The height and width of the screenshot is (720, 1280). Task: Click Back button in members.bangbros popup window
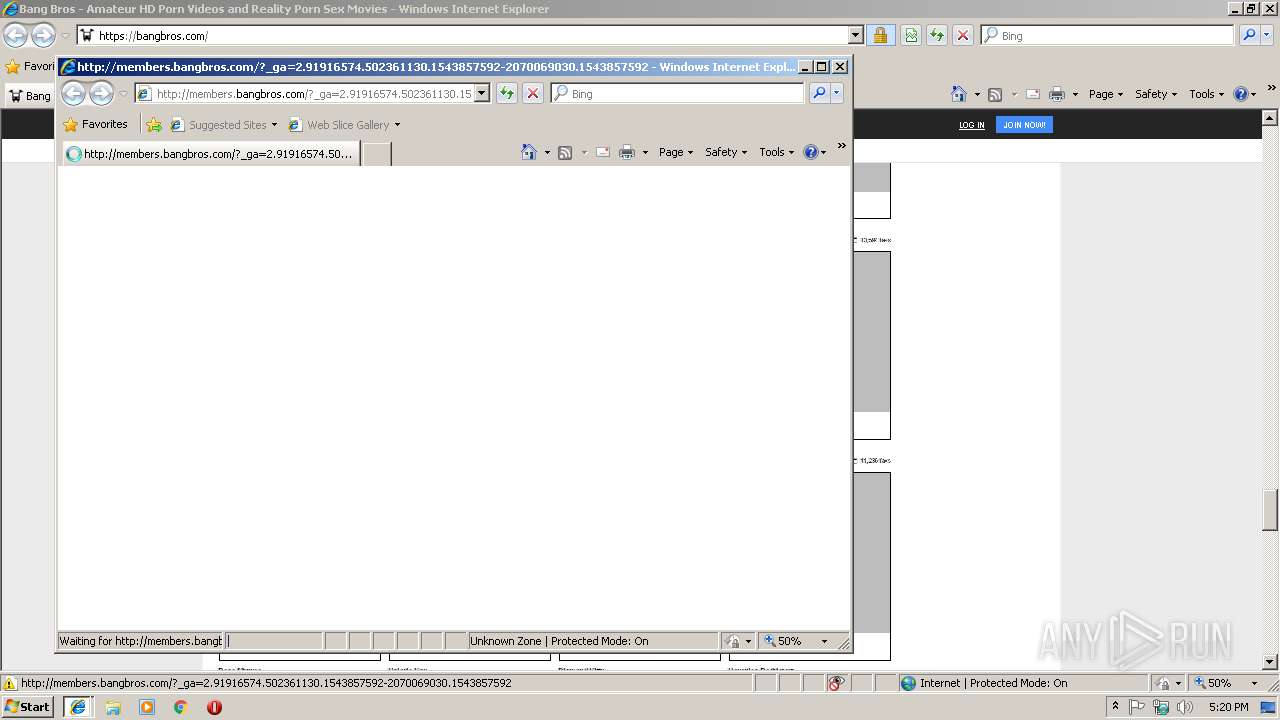74,93
